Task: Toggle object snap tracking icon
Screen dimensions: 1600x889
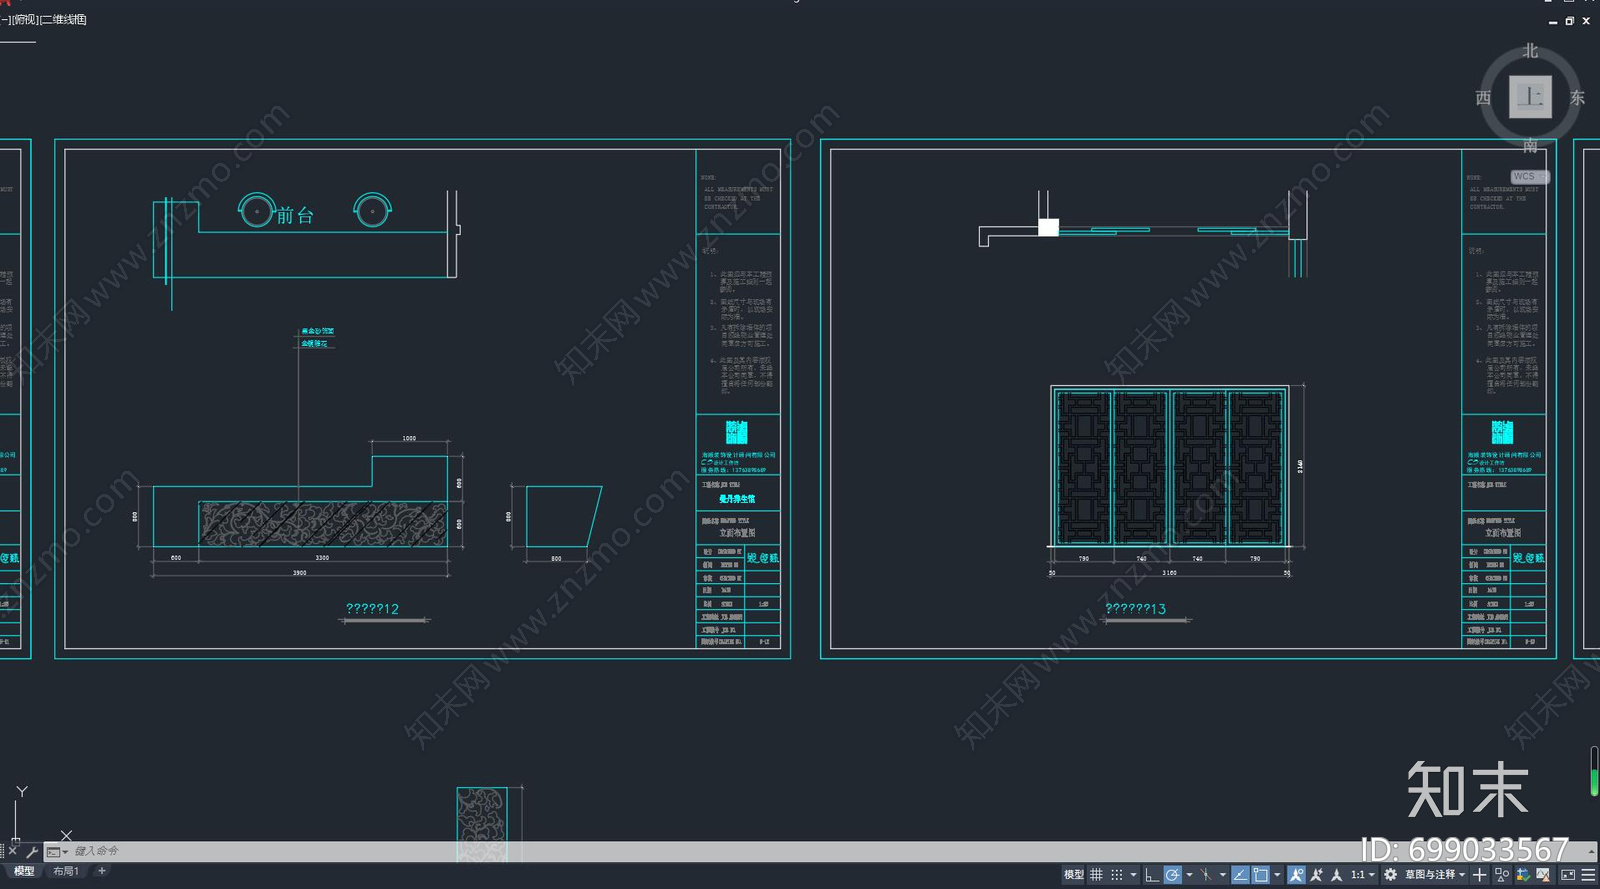Action: [x=1240, y=875]
